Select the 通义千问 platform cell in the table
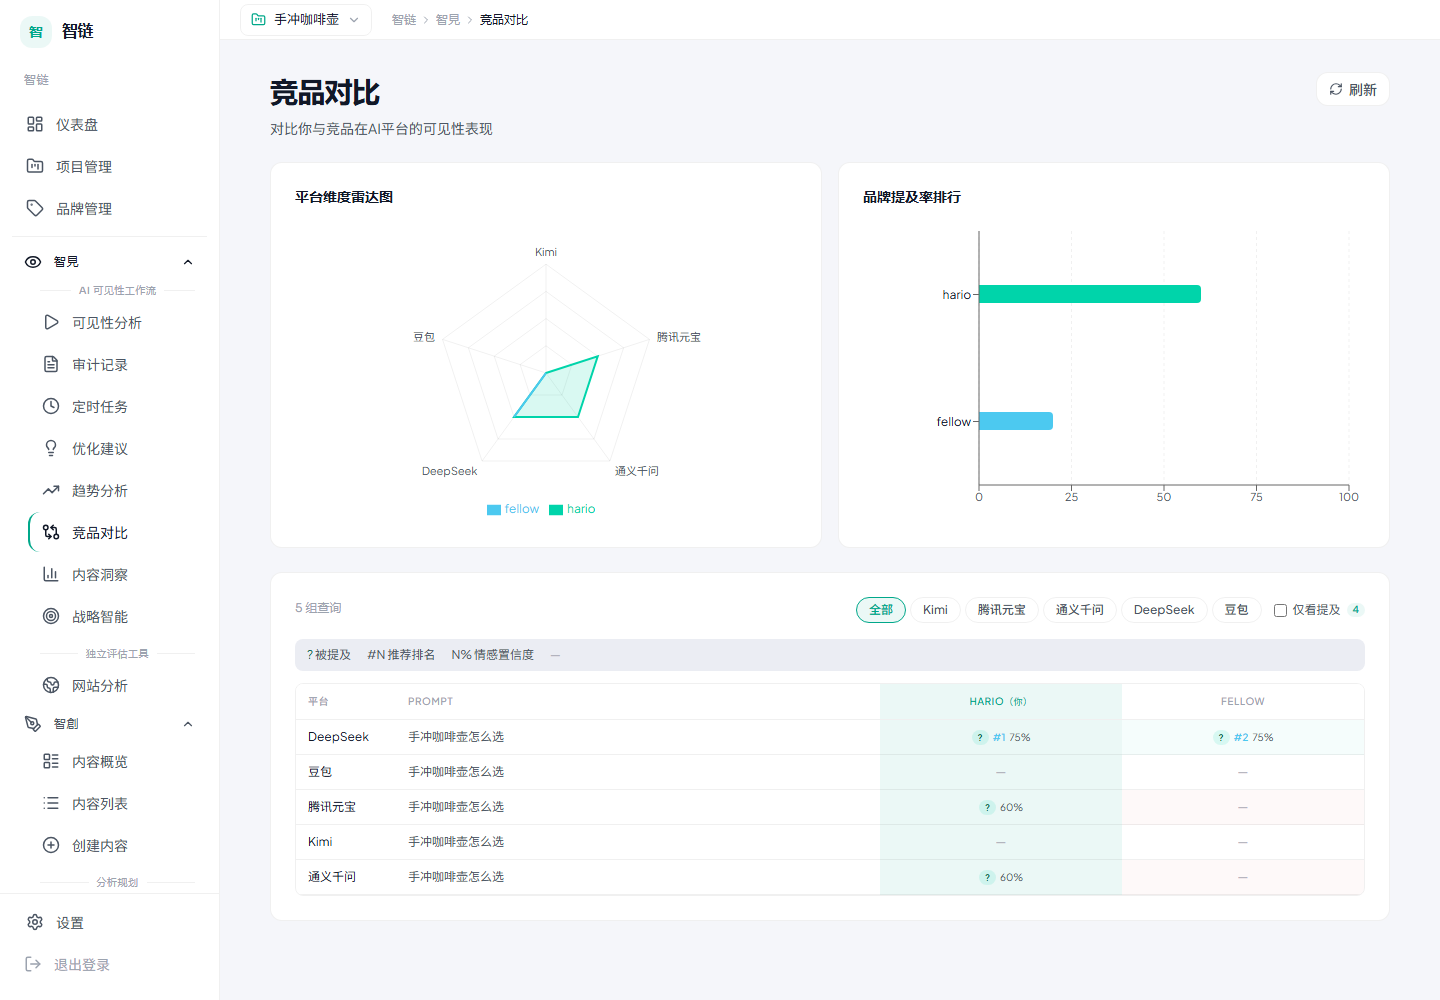 [x=332, y=877]
